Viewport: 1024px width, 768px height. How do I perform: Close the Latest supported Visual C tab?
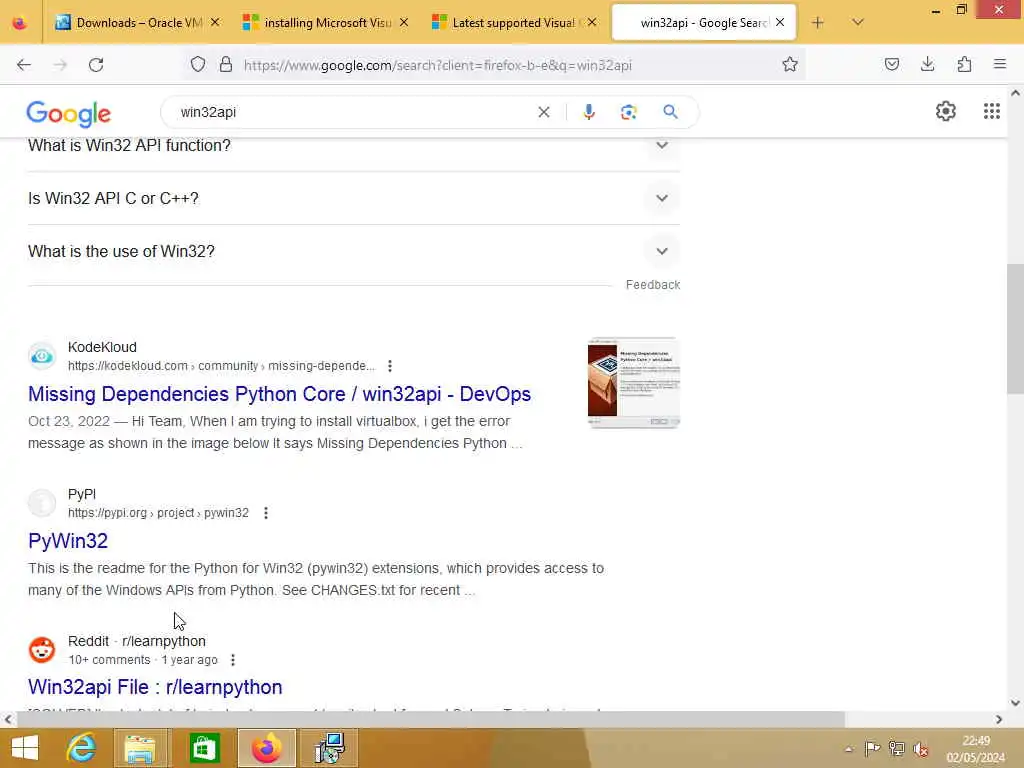coord(592,23)
